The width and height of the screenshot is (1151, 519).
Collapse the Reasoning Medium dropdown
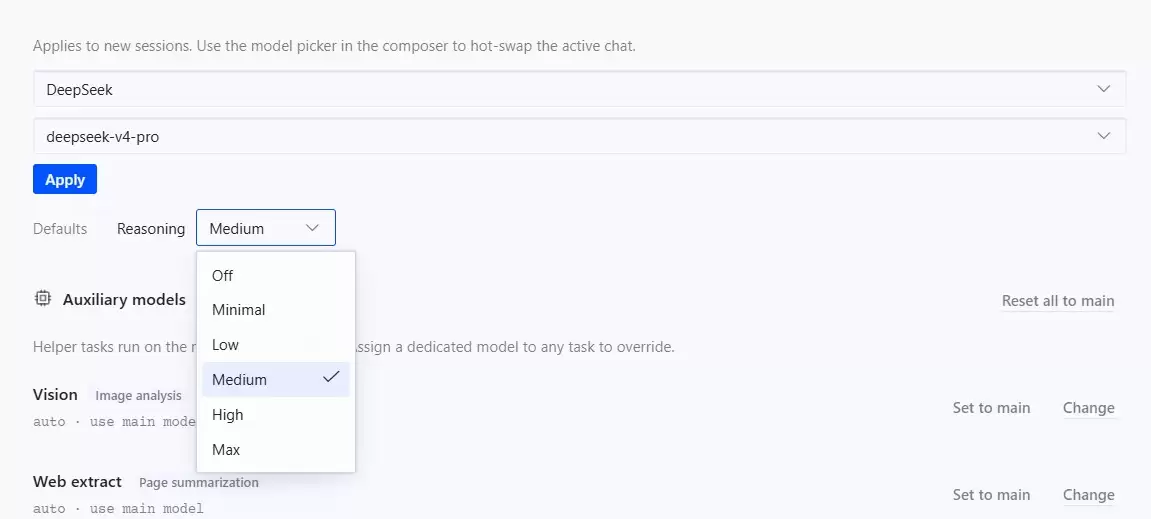266,228
